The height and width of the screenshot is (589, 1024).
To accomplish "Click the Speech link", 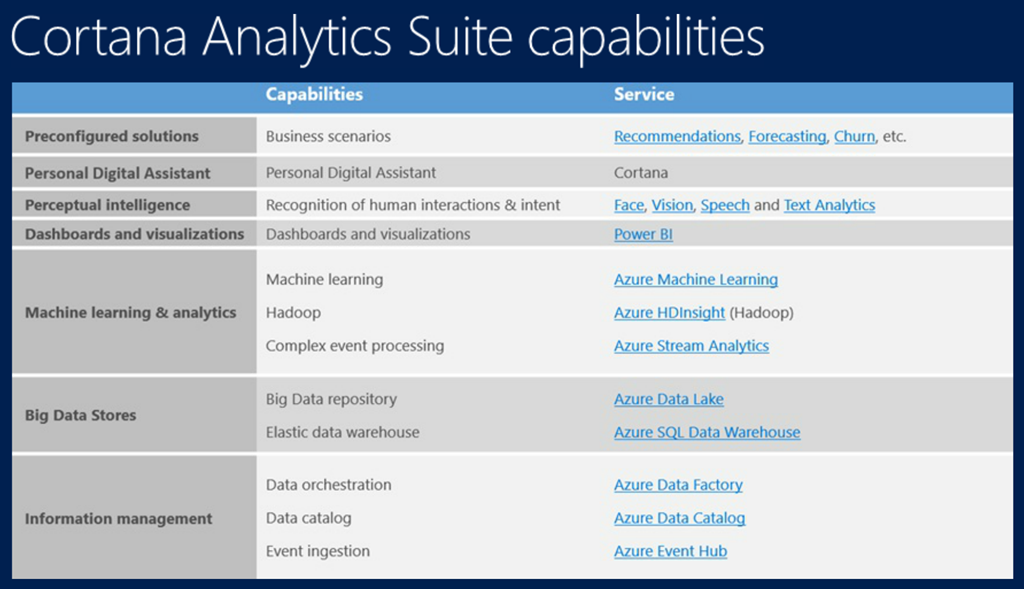I will (x=725, y=205).
